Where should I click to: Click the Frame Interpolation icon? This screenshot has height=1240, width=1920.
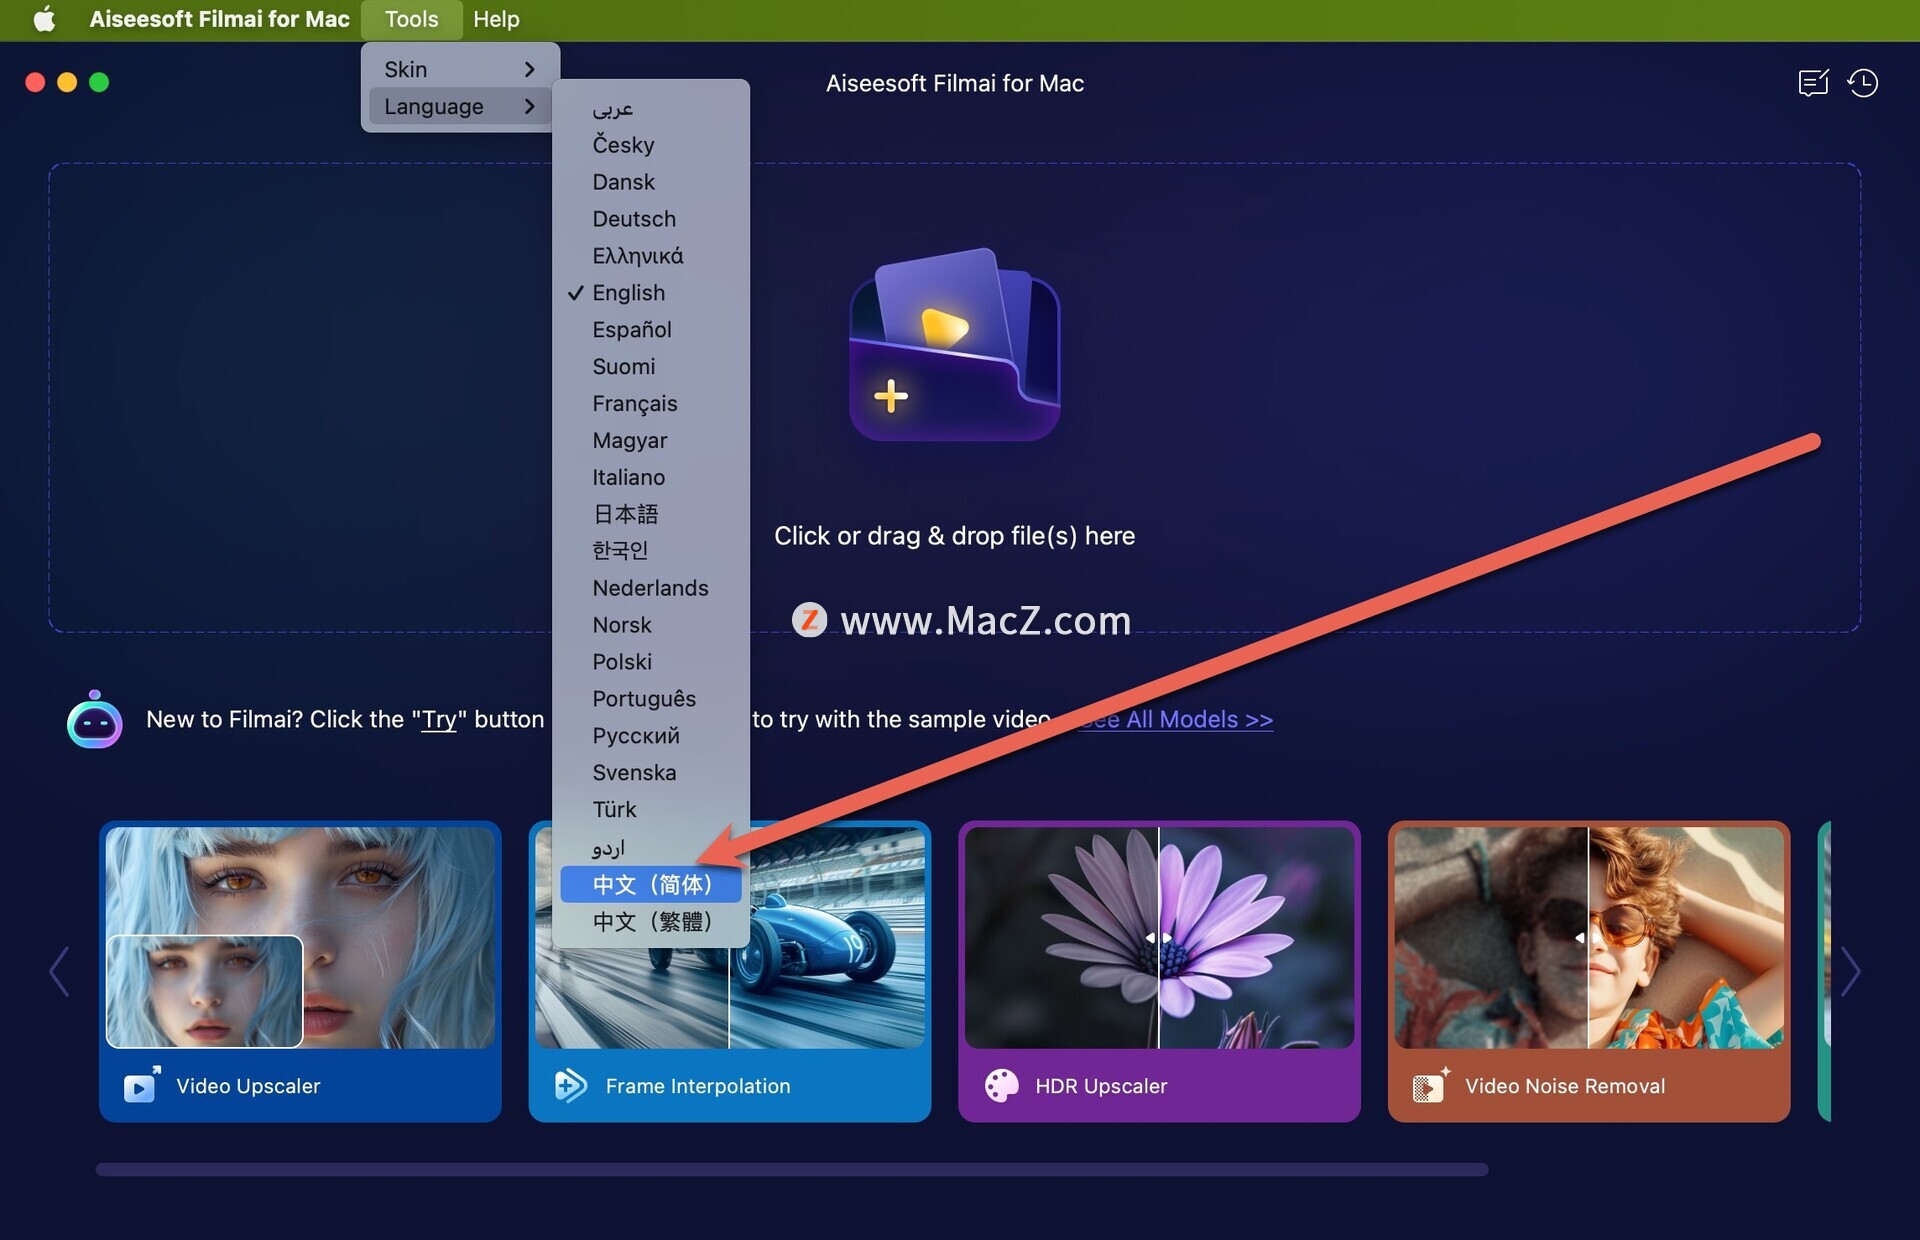571,1086
